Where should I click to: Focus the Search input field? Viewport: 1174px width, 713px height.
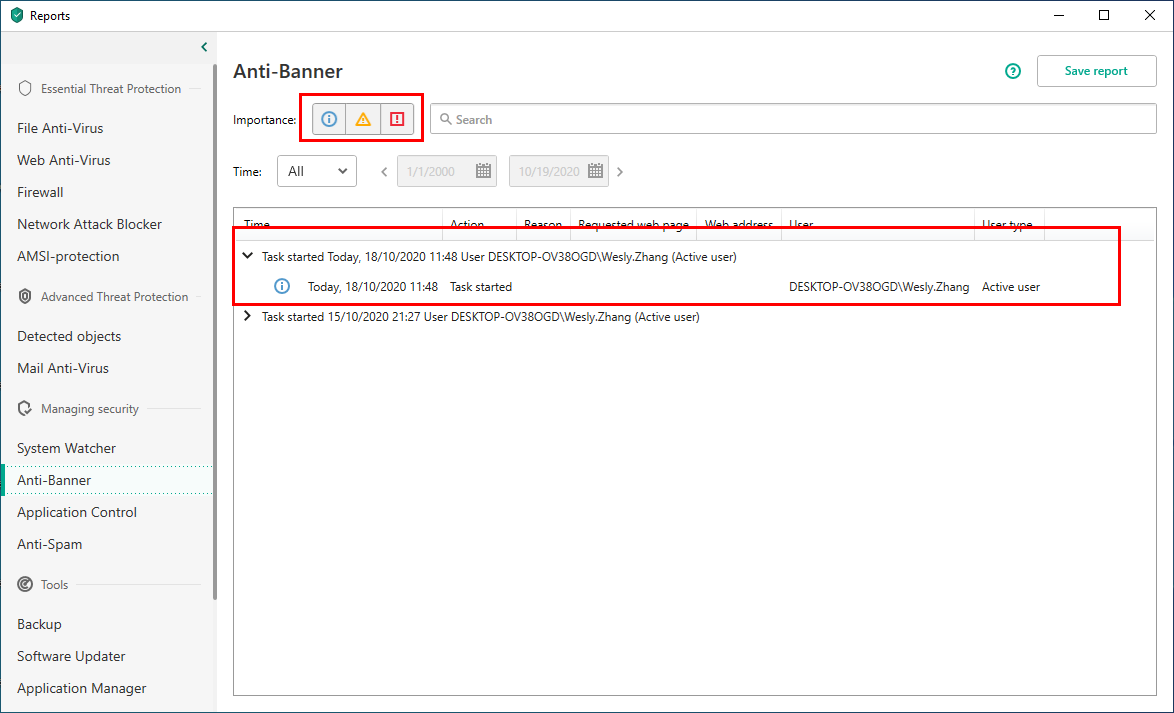[793, 119]
